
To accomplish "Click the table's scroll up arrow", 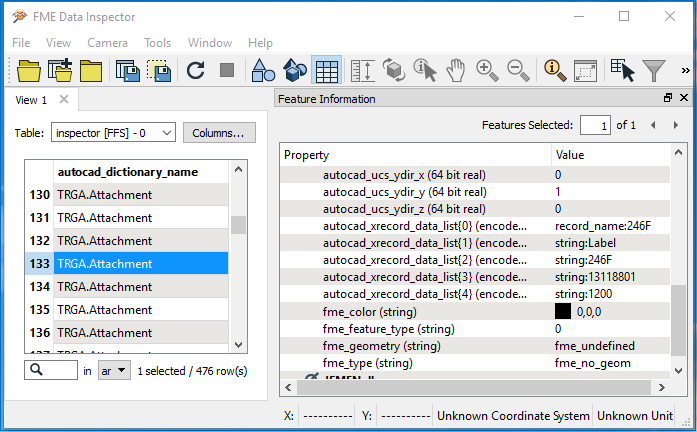I will 238,169.
